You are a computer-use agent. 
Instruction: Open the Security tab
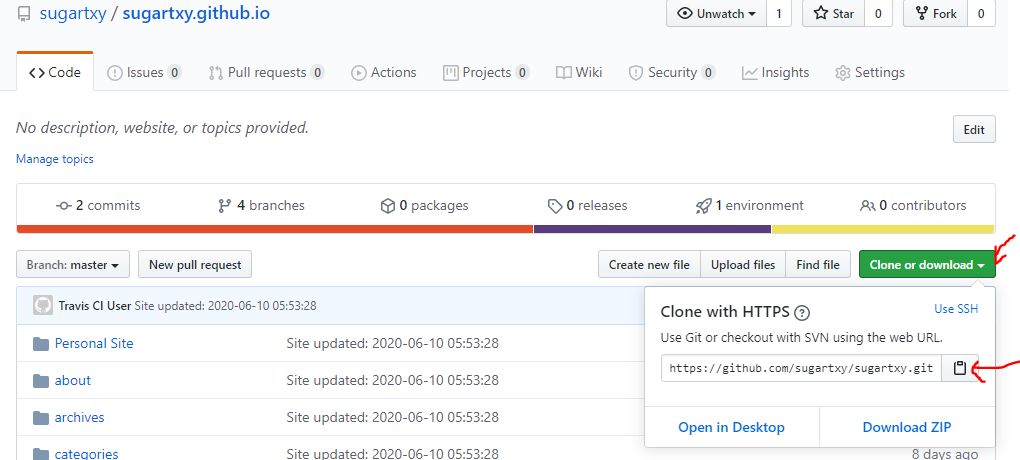click(x=672, y=72)
